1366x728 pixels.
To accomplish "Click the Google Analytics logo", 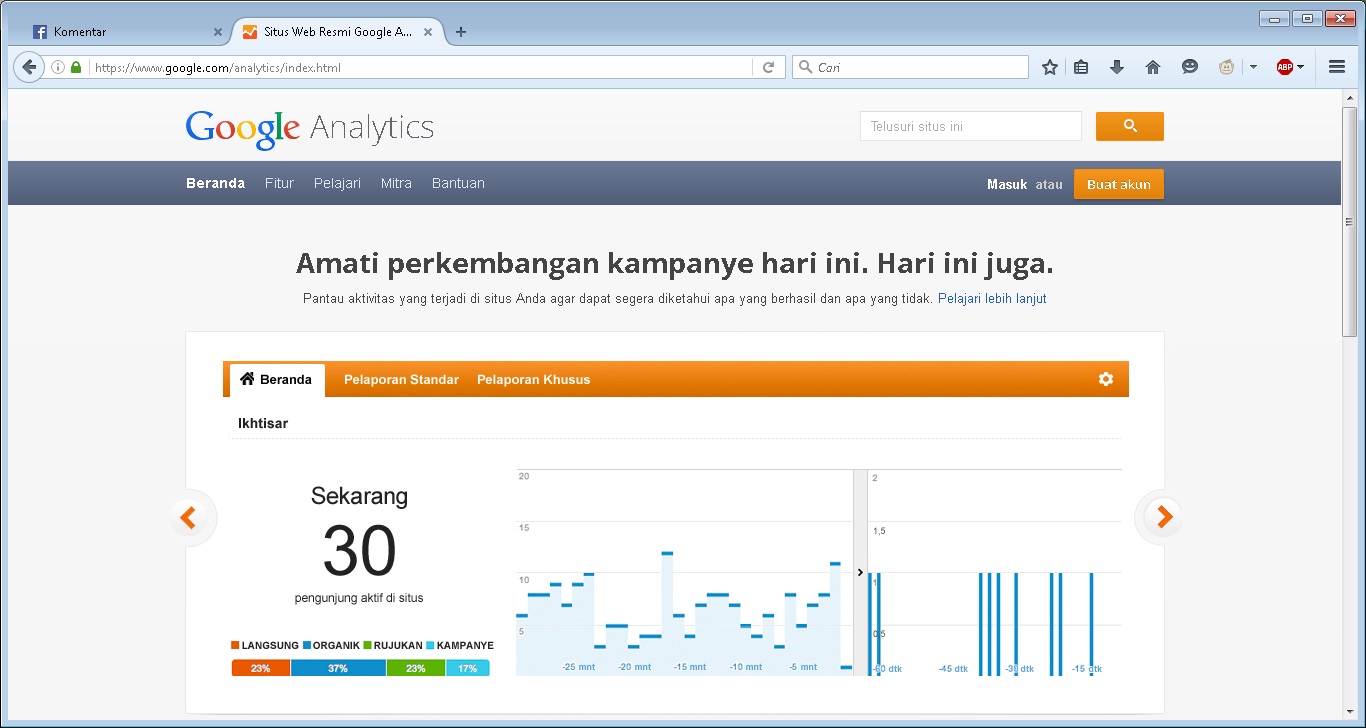I will (310, 128).
